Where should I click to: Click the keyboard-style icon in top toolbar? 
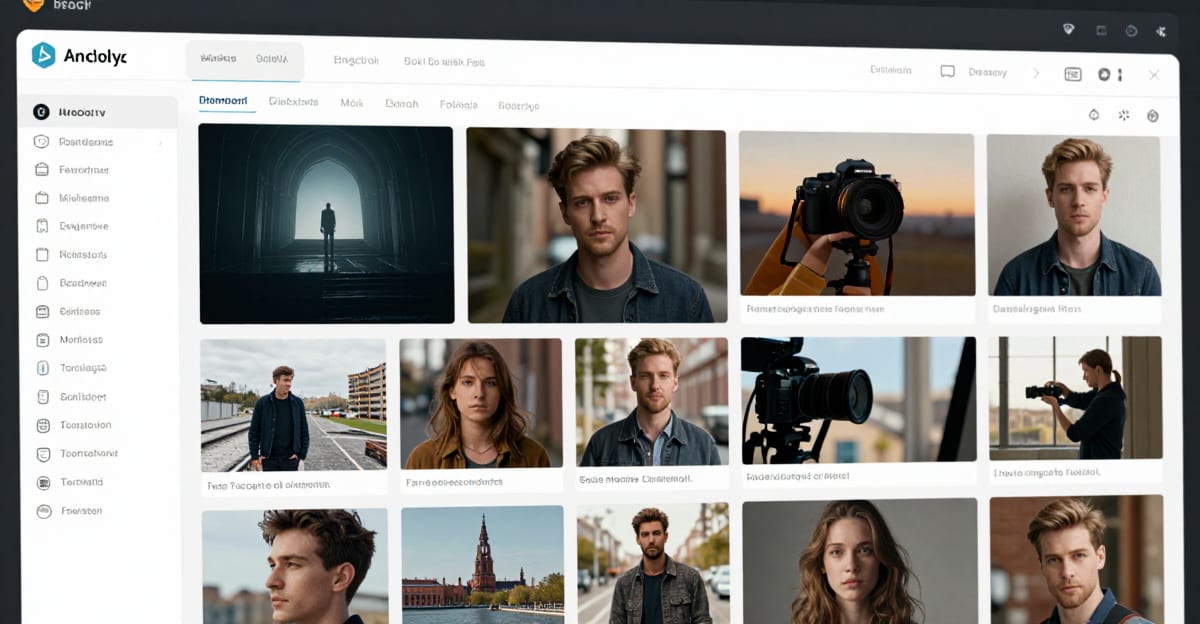pyautogui.click(x=1073, y=74)
